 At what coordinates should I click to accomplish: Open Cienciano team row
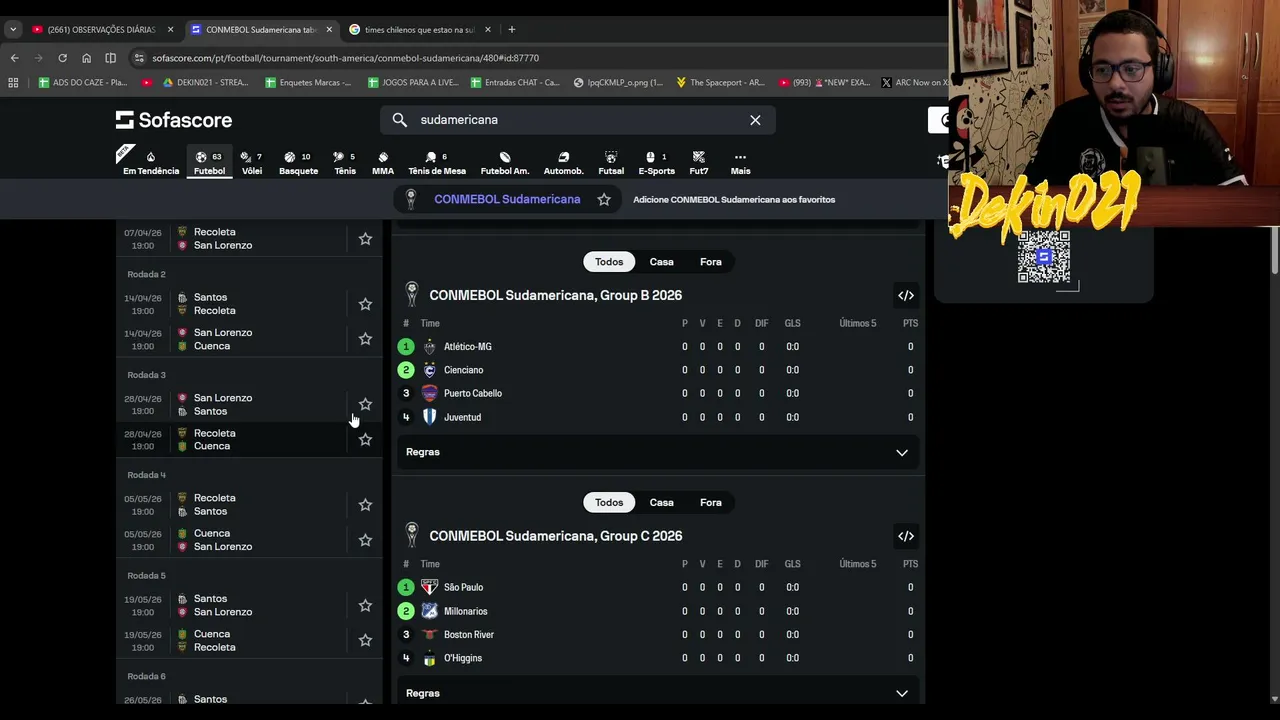tap(658, 370)
